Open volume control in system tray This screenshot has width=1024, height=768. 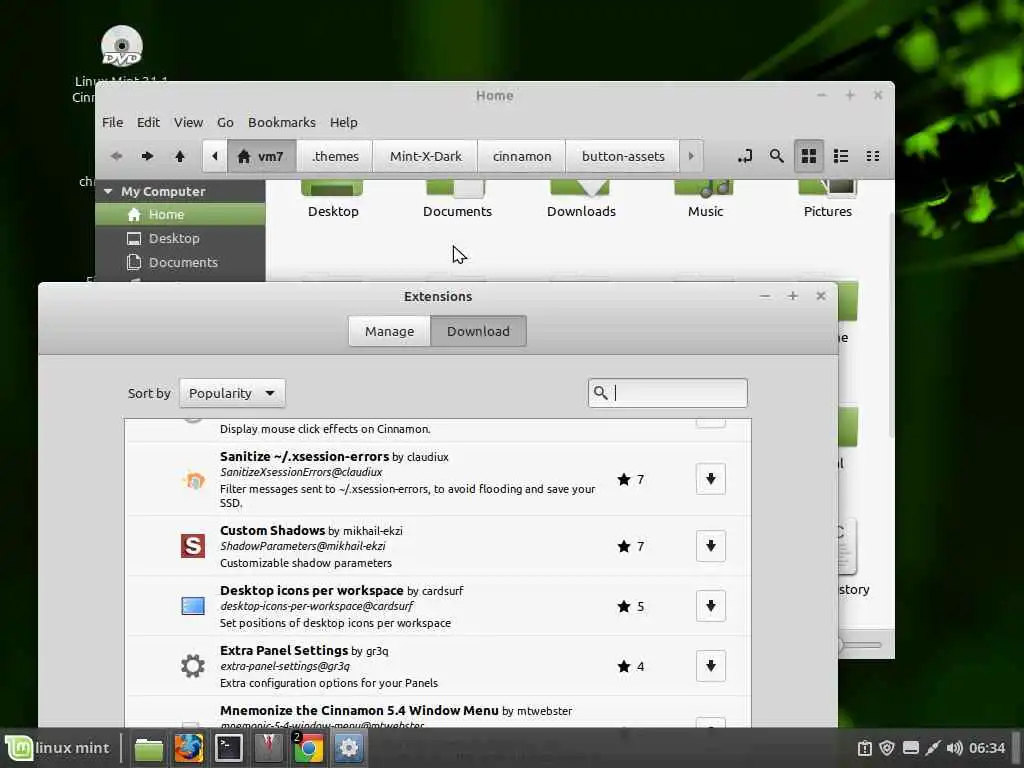click(x=954, y=748)
